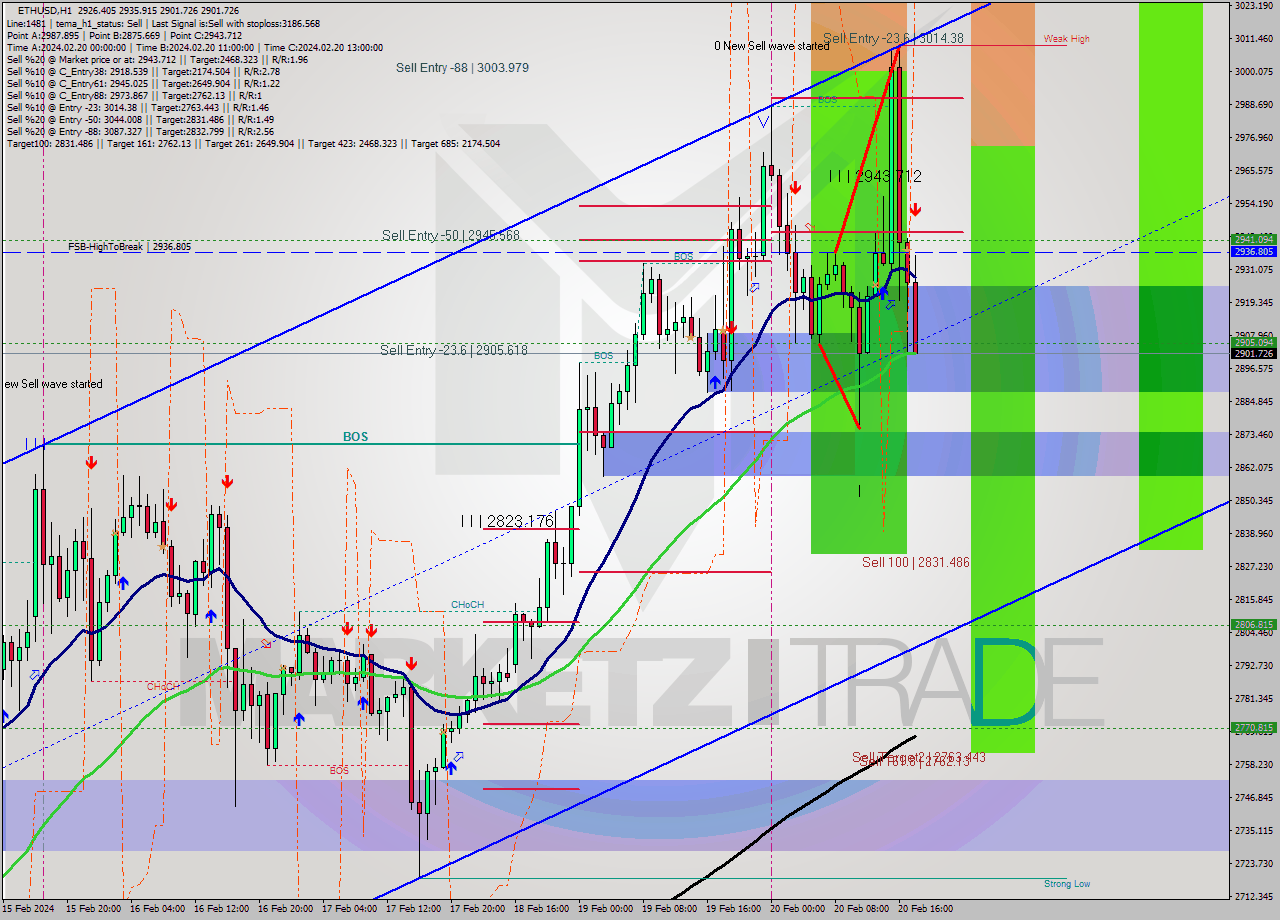Select the 'Sell 100 | 2831.486' target label
Screen dimensions: 1280x920
916,563
